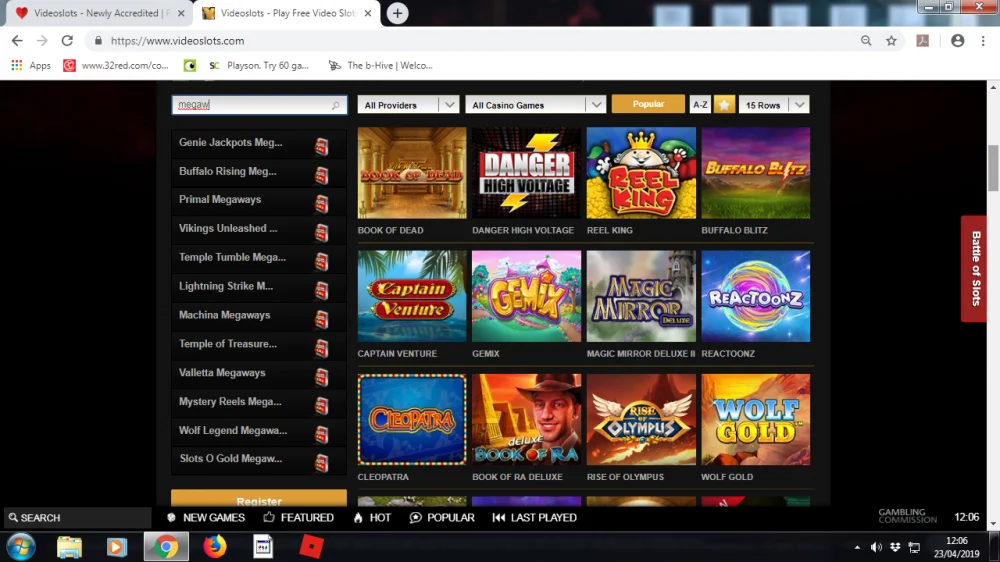Click the slot icon beside Machina Megaways
The image size is (1000, 562).
[321, 319]
